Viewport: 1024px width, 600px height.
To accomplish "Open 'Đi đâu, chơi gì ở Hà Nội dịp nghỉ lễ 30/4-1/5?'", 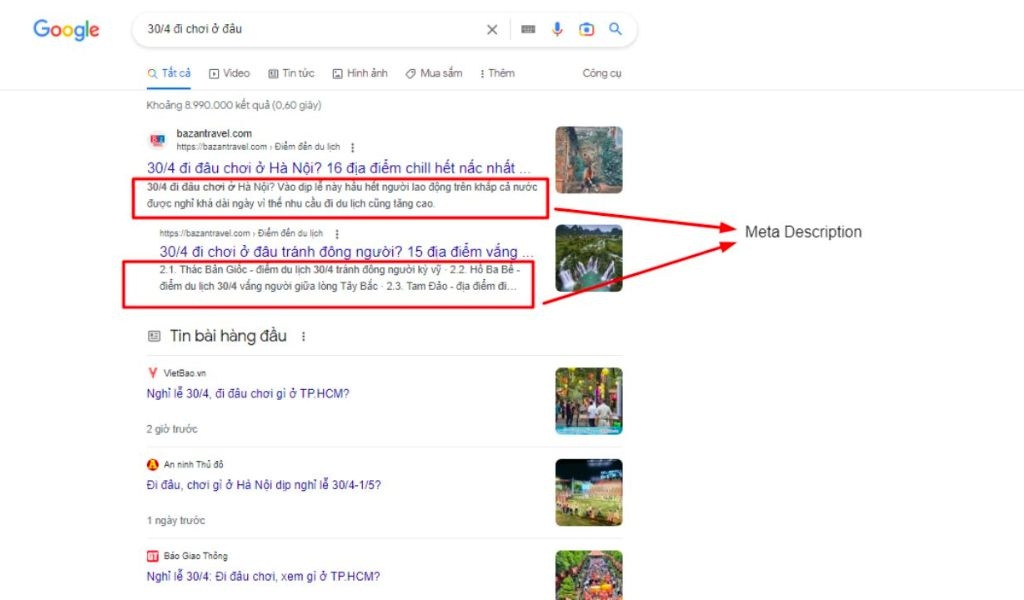I will (264, 485).
